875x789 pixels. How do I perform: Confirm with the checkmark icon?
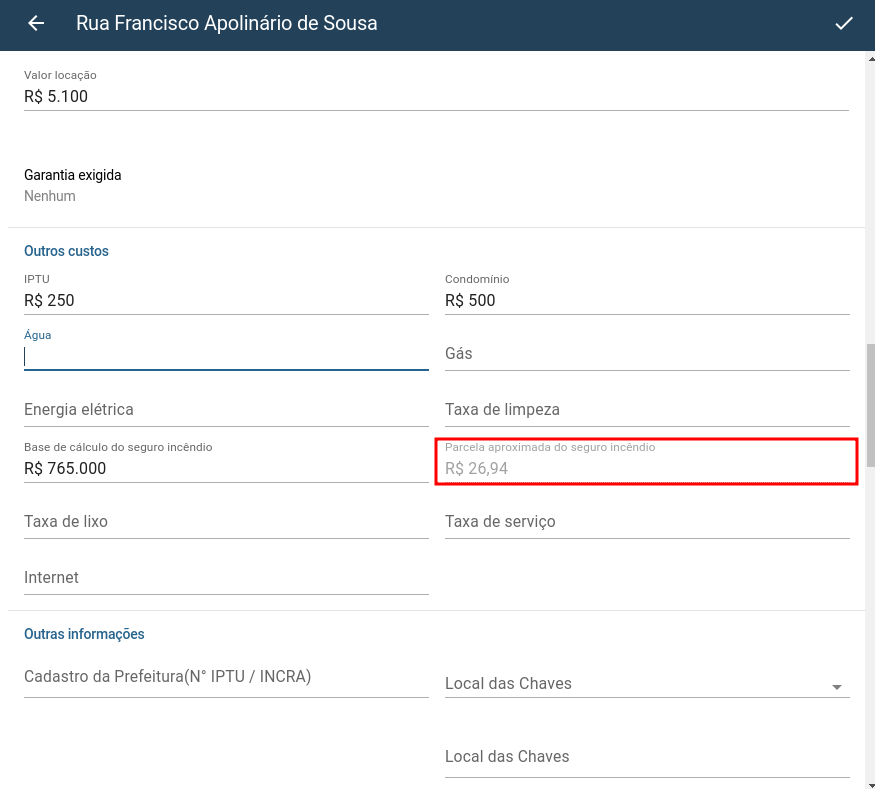pyautogui.click(x=844, y=23)
